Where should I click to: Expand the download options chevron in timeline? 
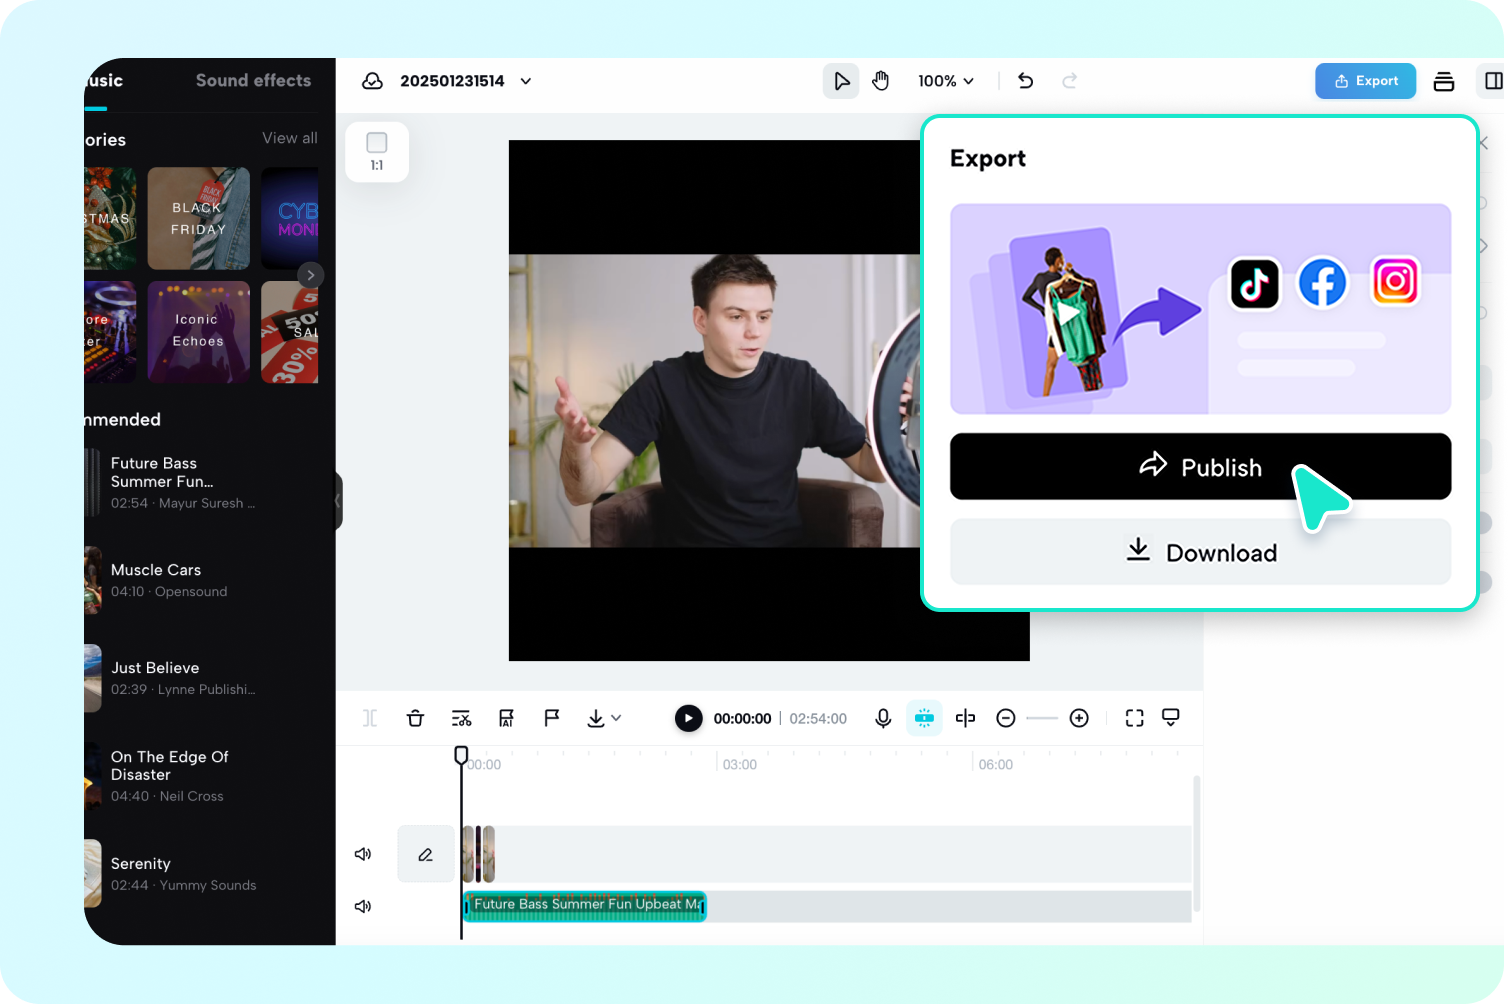click(616, 718)
